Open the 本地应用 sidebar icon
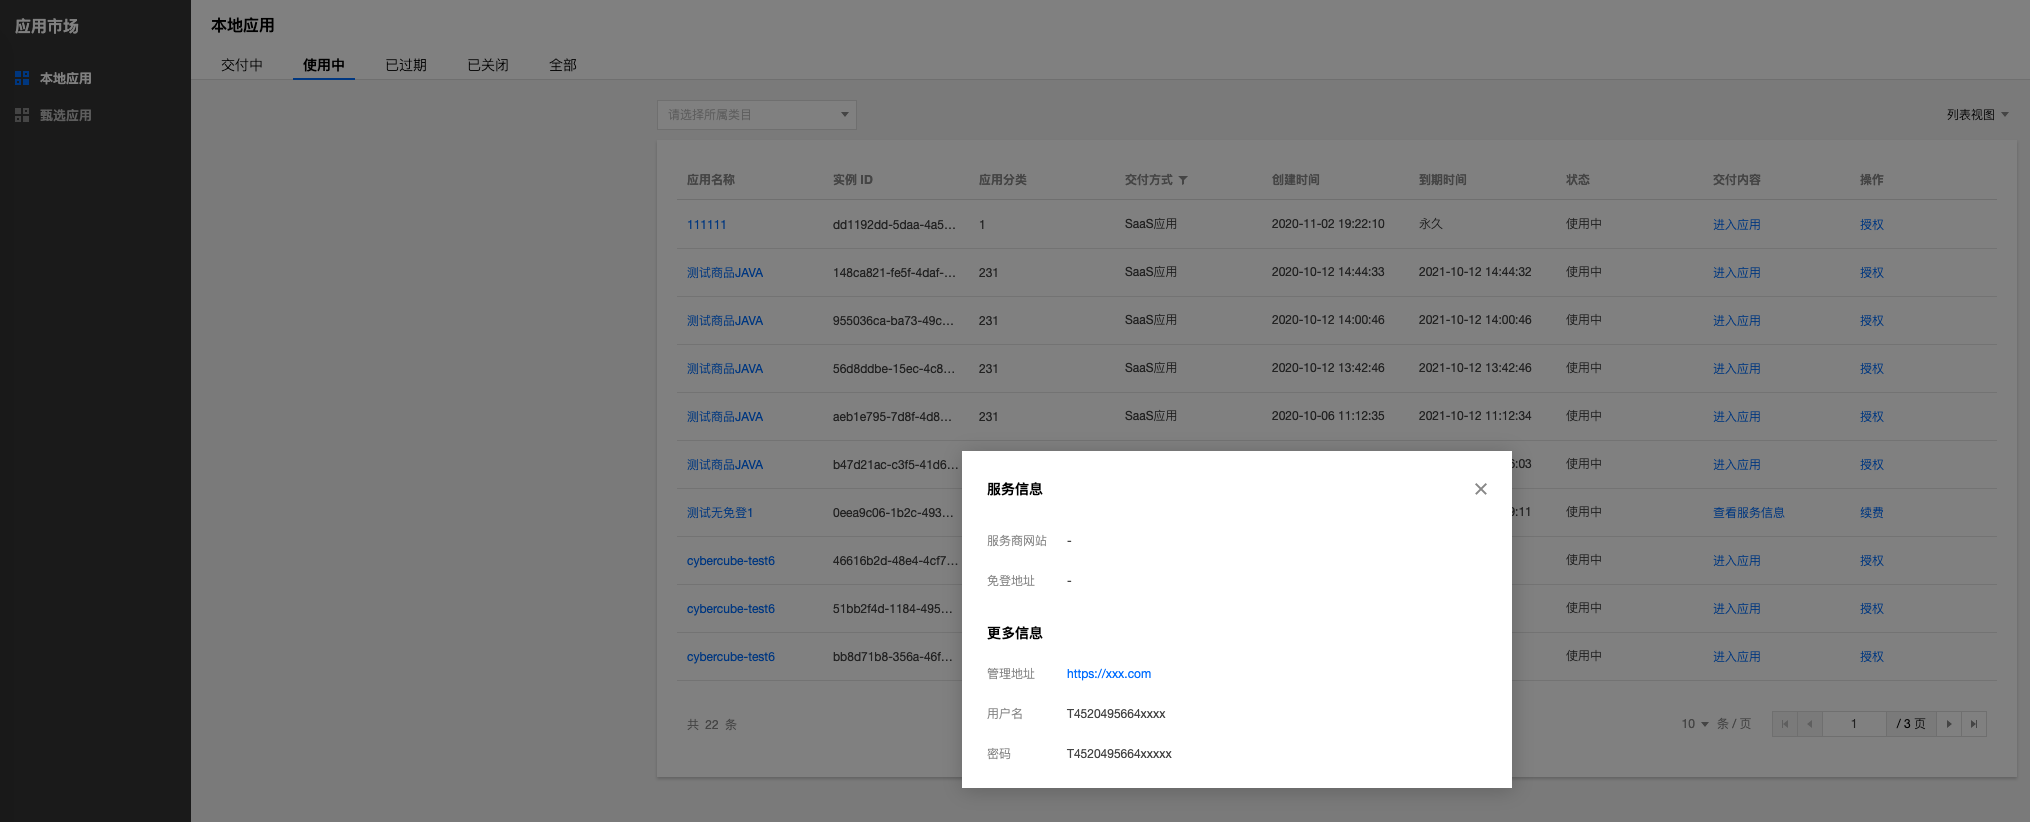 (x=22, y=78)
